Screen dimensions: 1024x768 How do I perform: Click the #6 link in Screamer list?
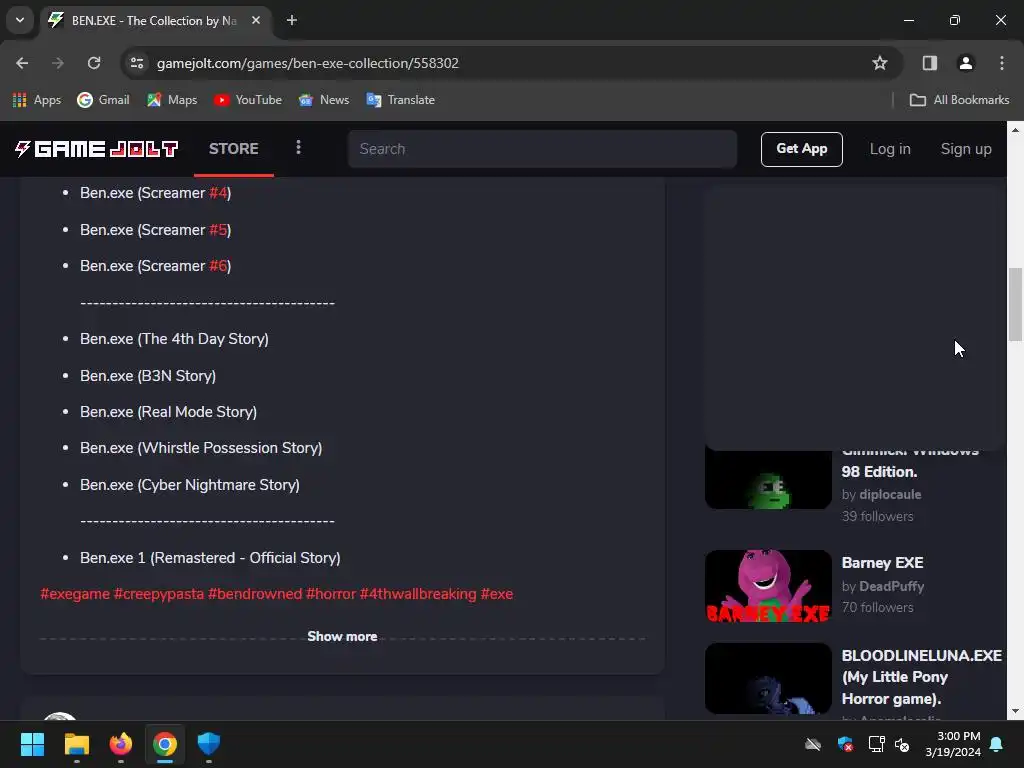218,266
